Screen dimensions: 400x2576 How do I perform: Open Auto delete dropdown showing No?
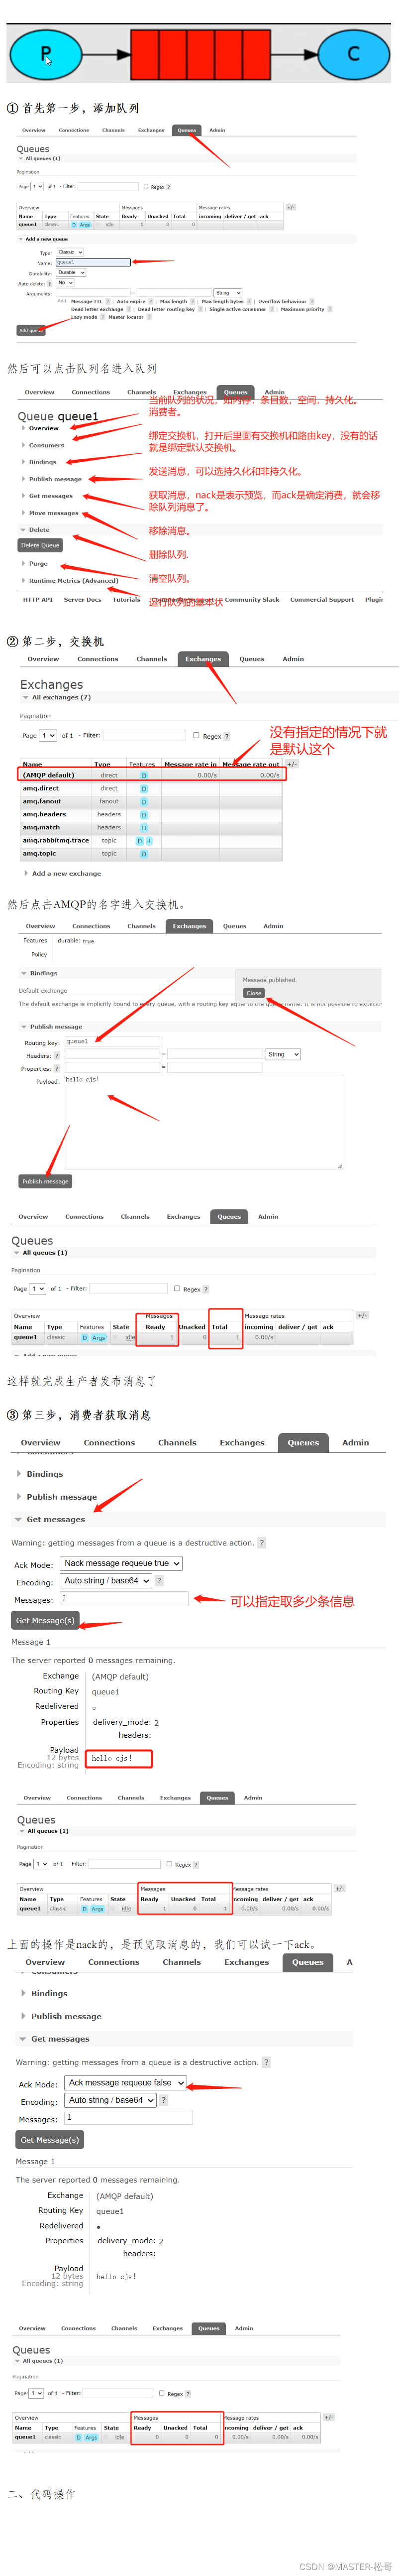[64, 283]
